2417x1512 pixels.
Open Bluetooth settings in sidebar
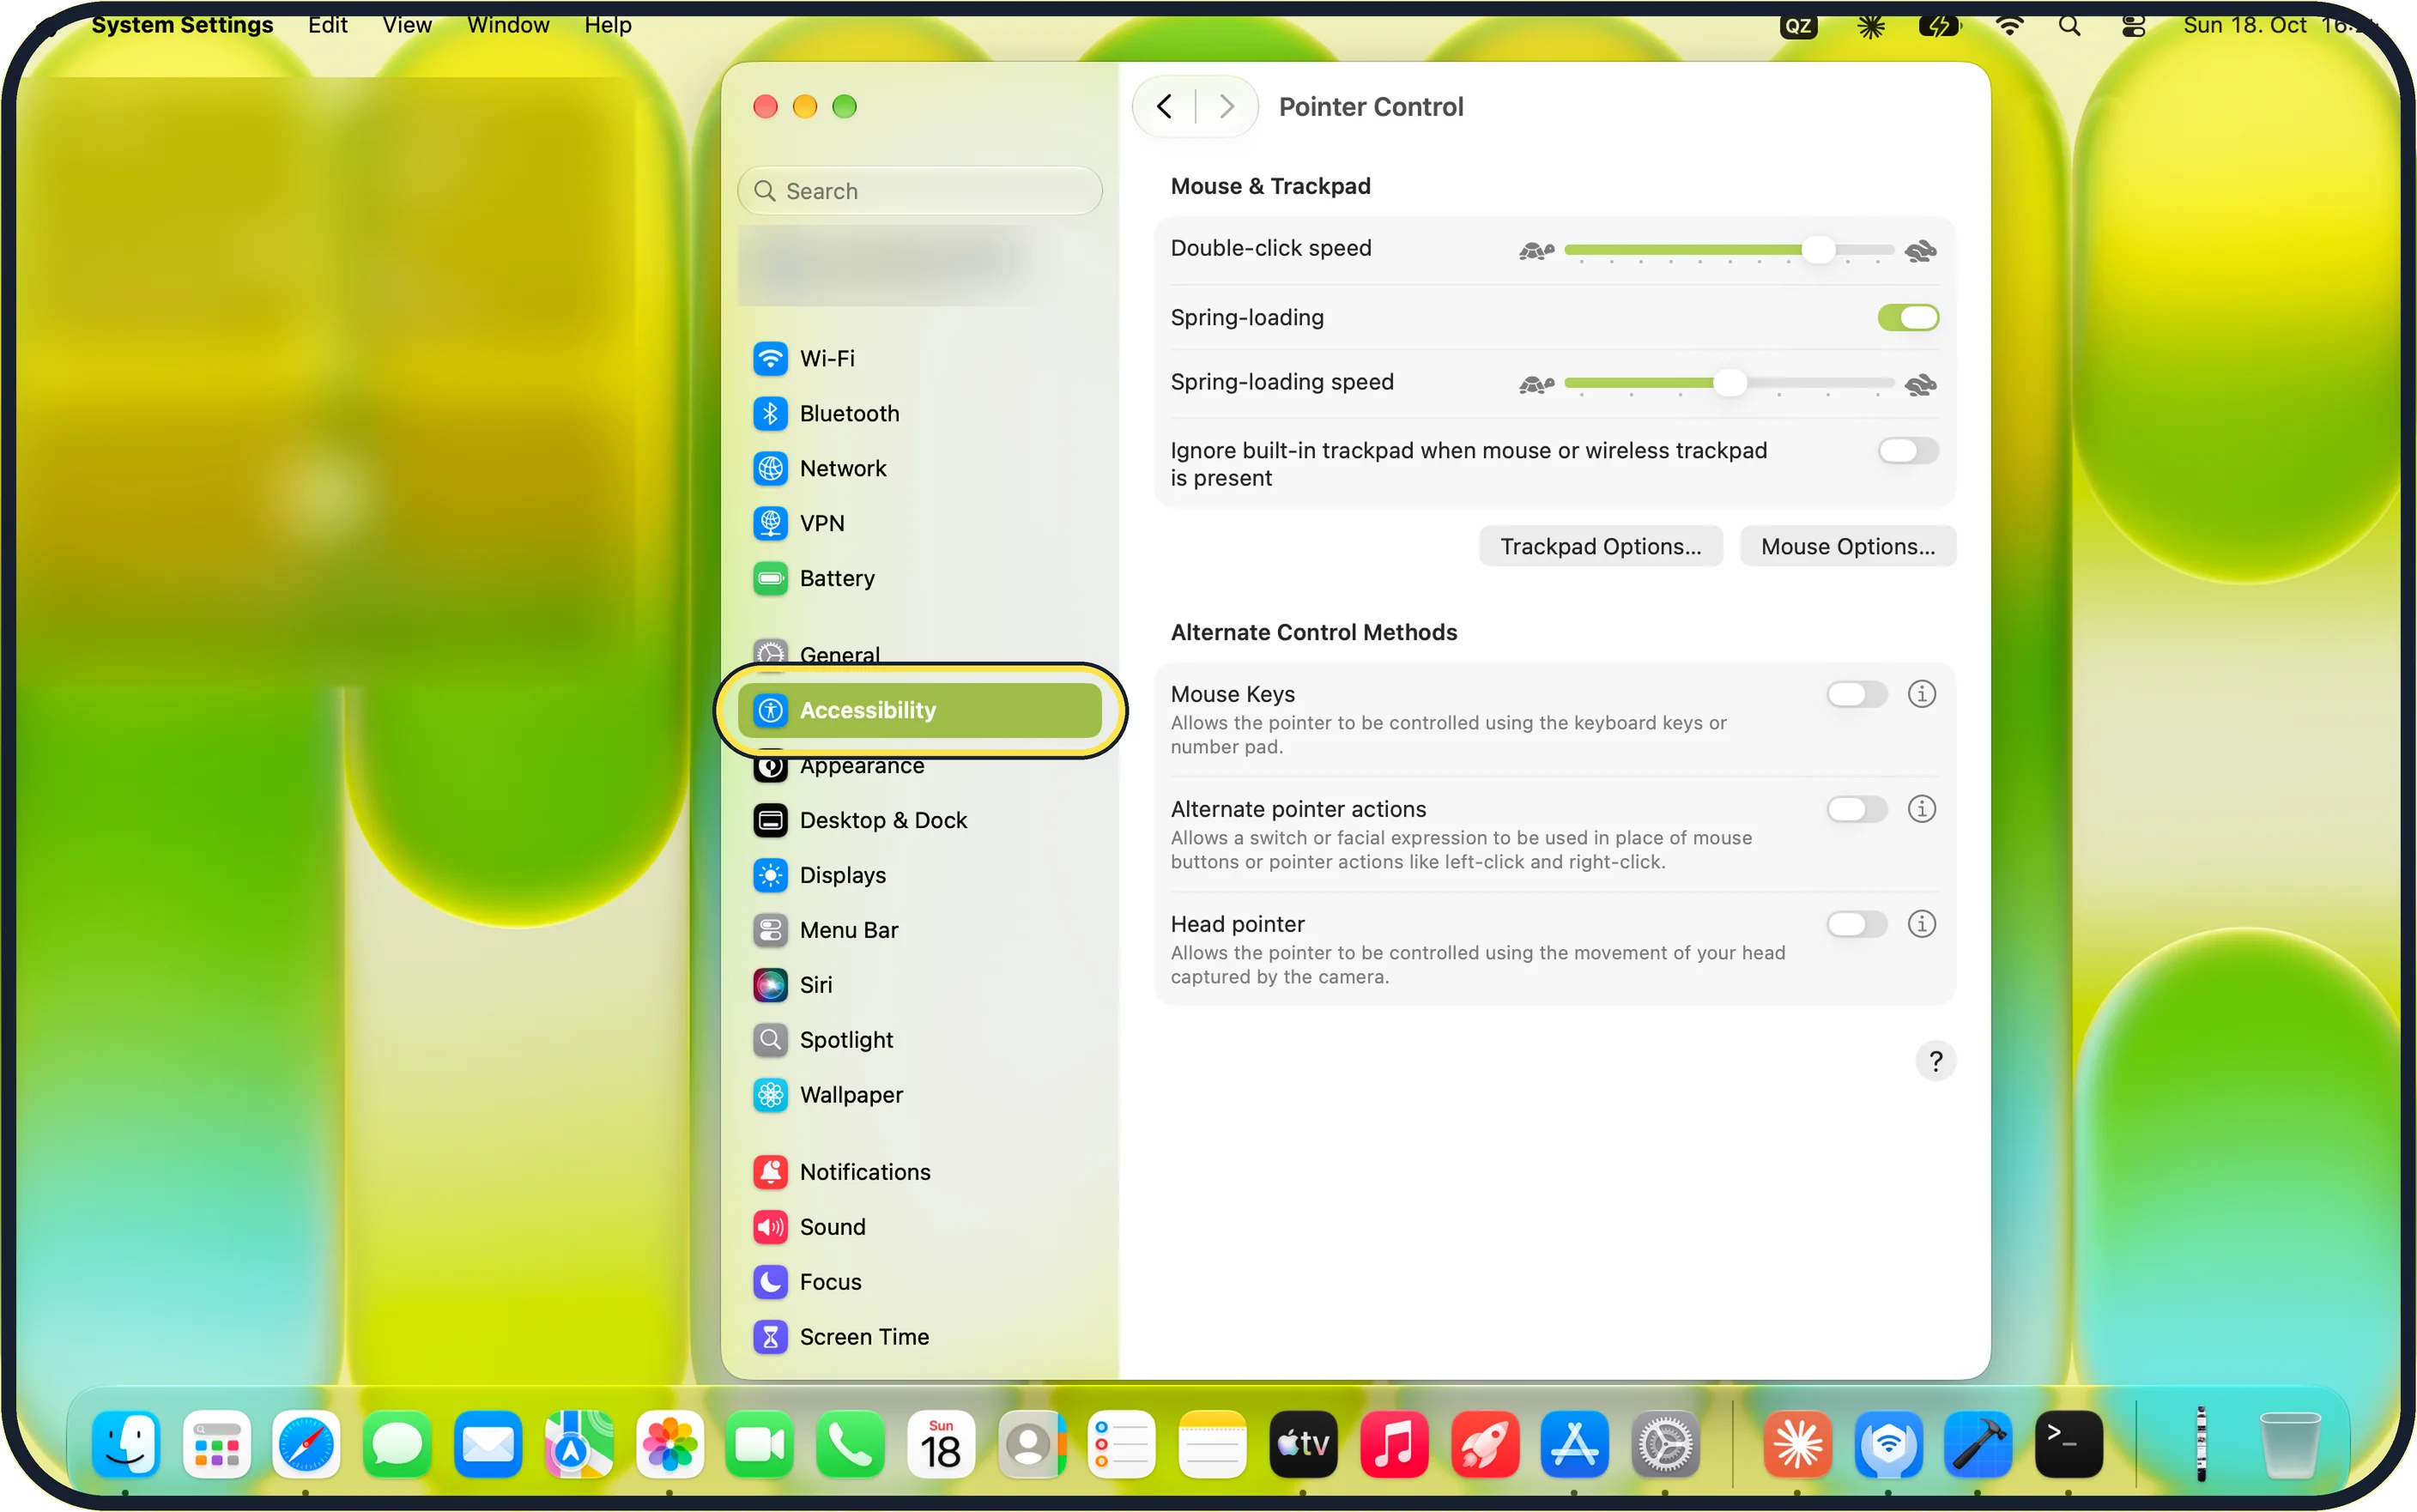coord(919,413)
